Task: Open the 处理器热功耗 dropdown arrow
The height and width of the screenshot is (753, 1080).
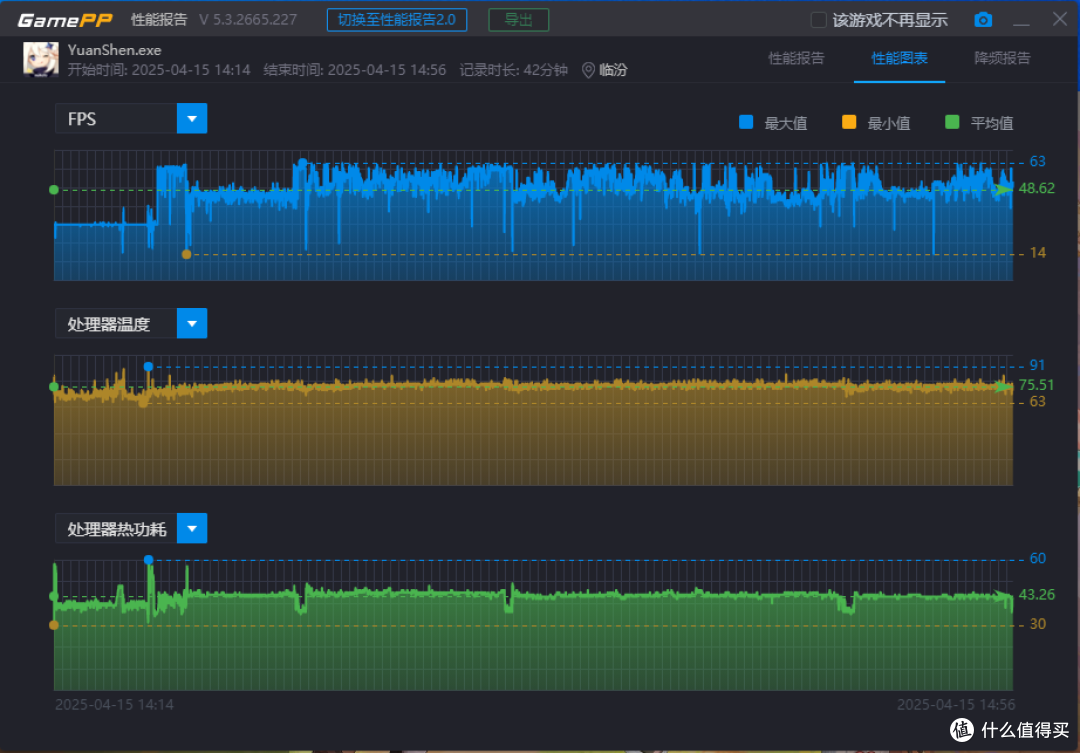Action: click(192, 528)
